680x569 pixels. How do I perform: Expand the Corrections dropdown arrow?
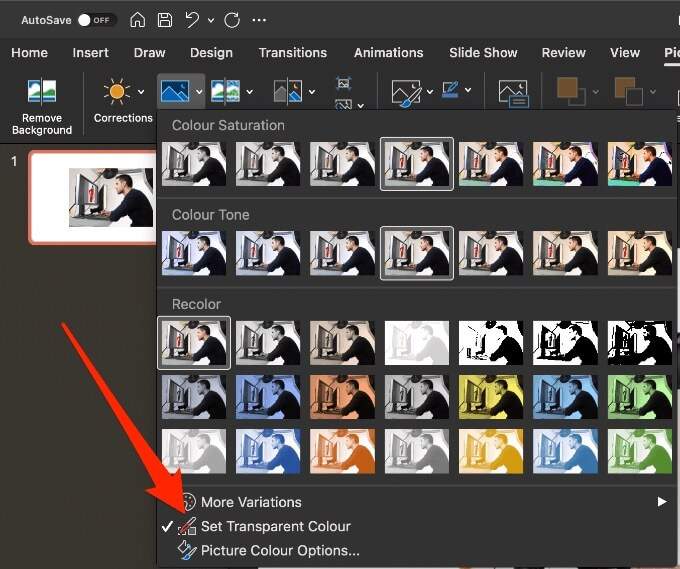(141, 92)
